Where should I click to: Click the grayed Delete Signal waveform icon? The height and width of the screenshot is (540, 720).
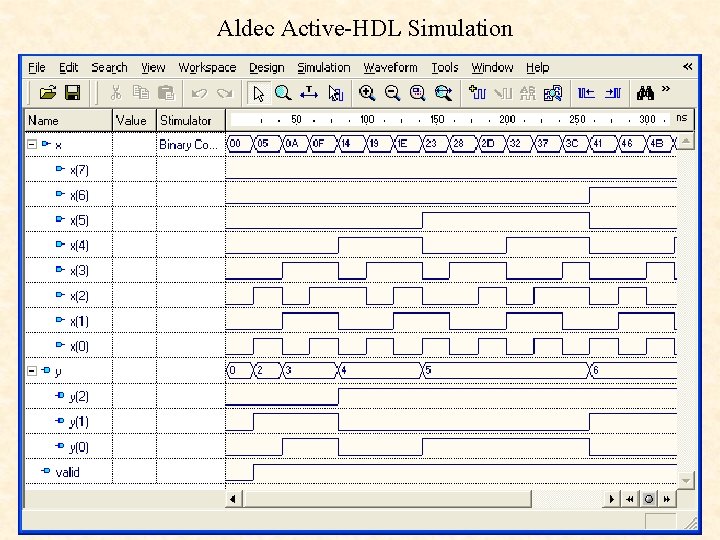coord(503,93)
